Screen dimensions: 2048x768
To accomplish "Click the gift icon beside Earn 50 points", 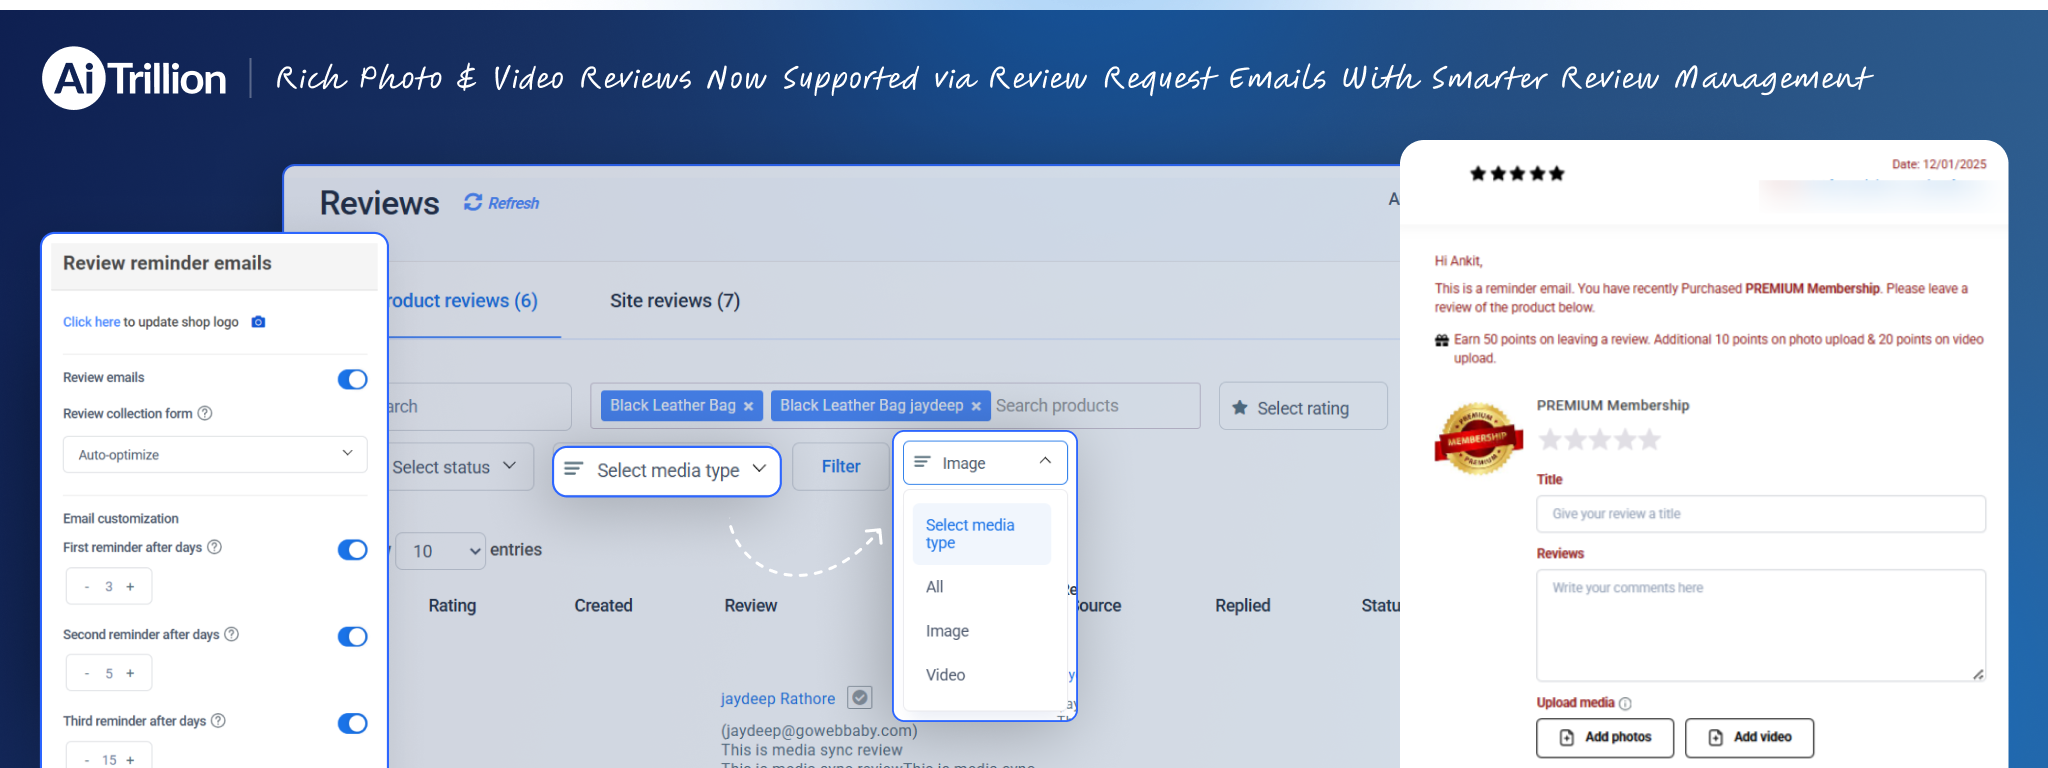I will [1442, 341].
